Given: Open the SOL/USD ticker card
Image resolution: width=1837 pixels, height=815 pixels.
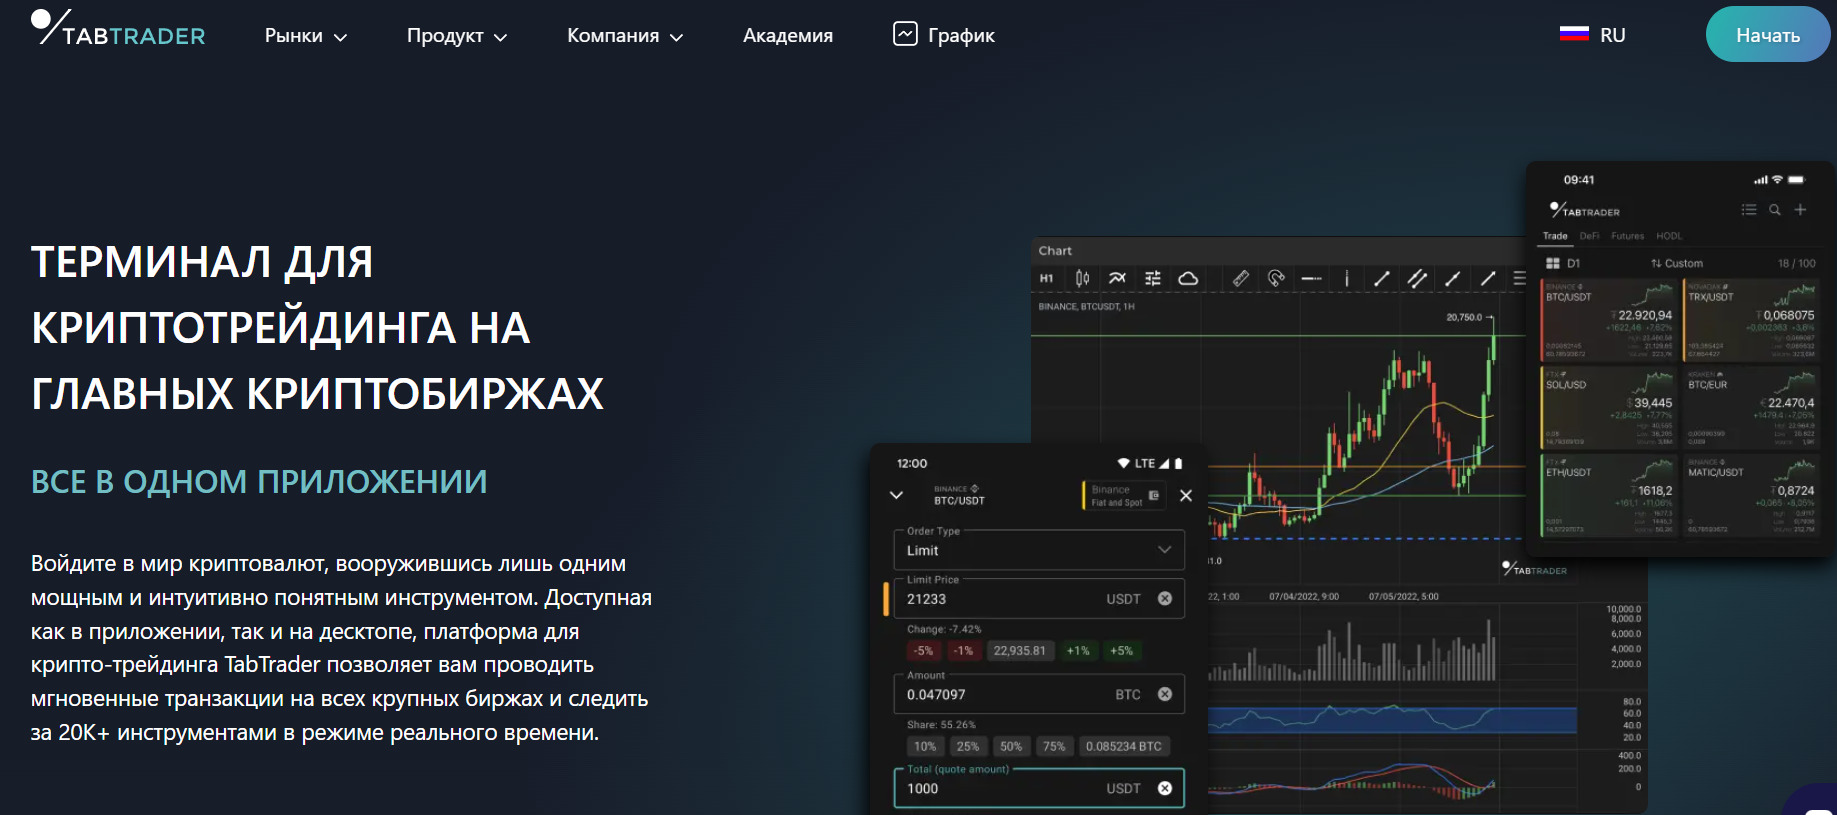Looking at the screenshot, I should pos(1609,408).
